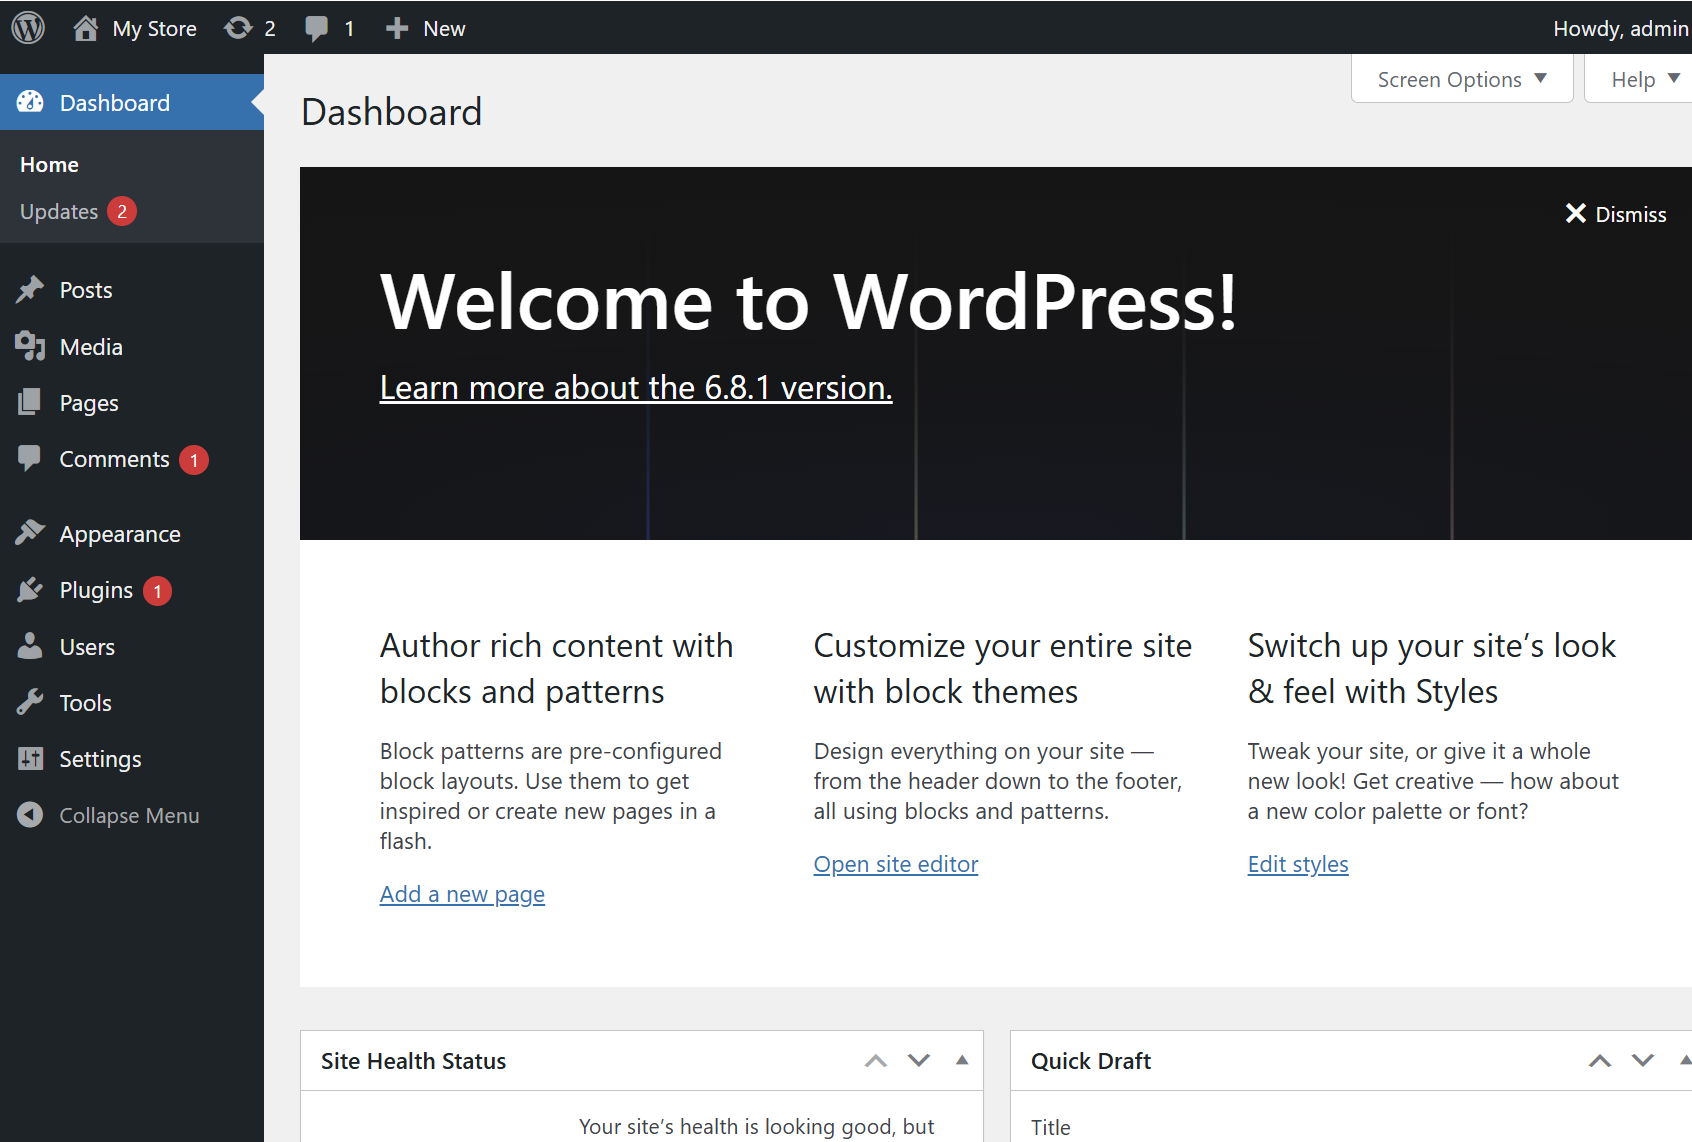Move Quick Draft widget down
The height and width of the screenshot is (1142, 1692).
point(1643,1061)
